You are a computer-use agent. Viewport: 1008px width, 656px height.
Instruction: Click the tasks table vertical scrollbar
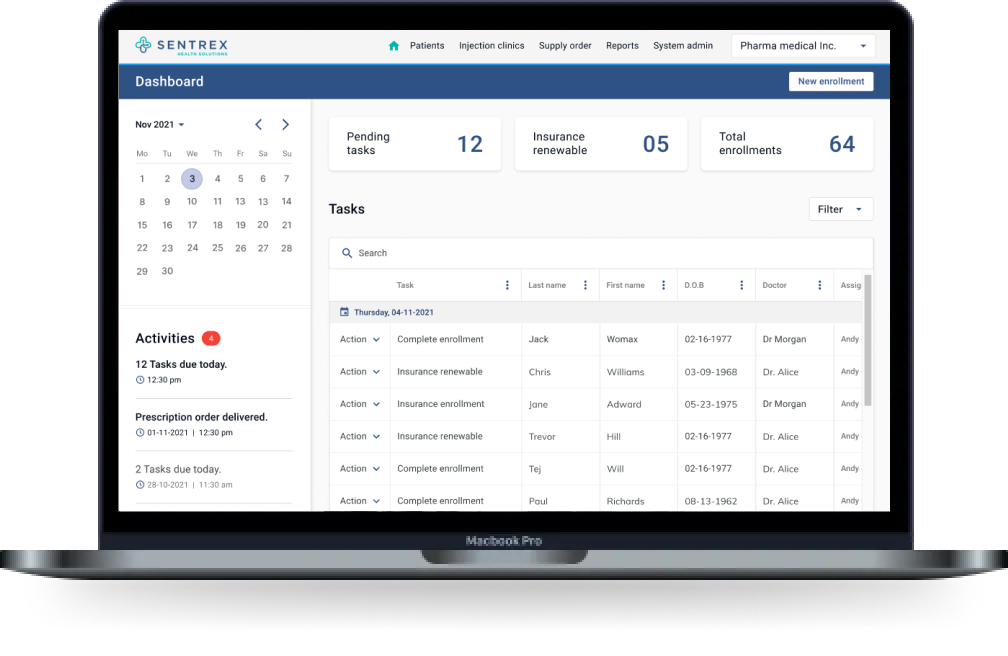[867, 340]
